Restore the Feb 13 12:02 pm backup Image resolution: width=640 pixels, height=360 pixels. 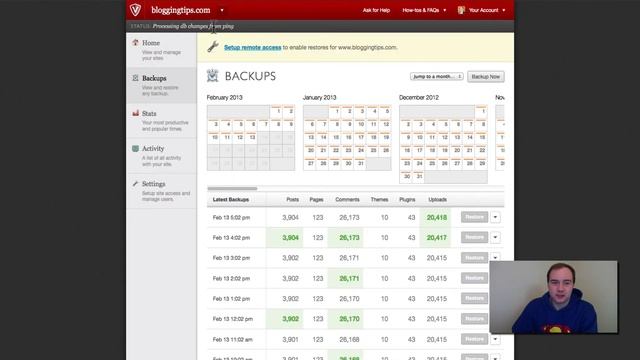[474, 319]
